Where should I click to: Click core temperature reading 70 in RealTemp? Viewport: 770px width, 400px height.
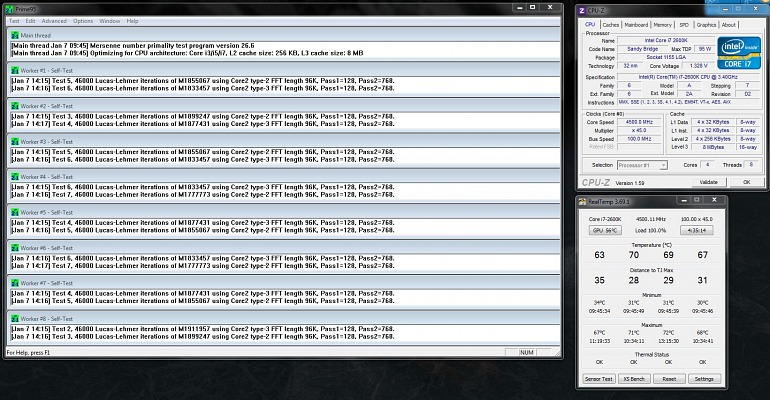click(634, 255)
